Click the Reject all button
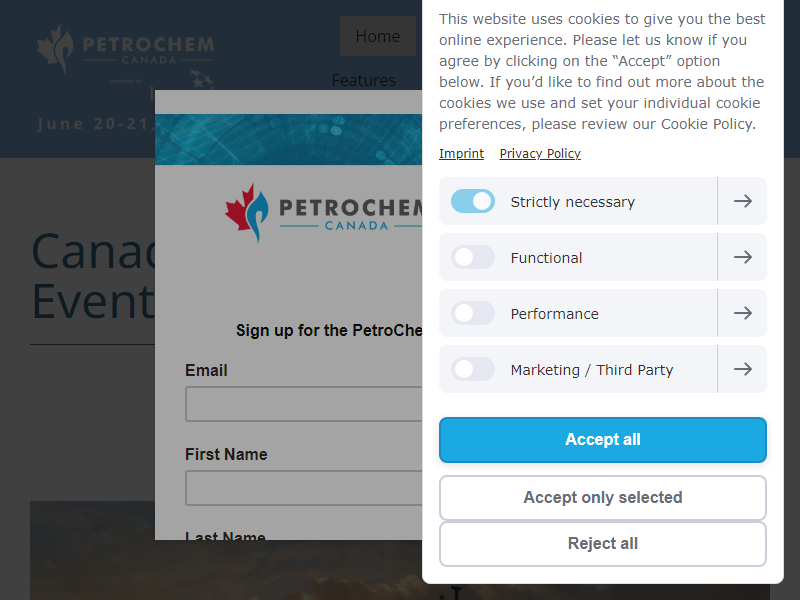This screenshot has width=800, height=600. click(x=603, y=544)
